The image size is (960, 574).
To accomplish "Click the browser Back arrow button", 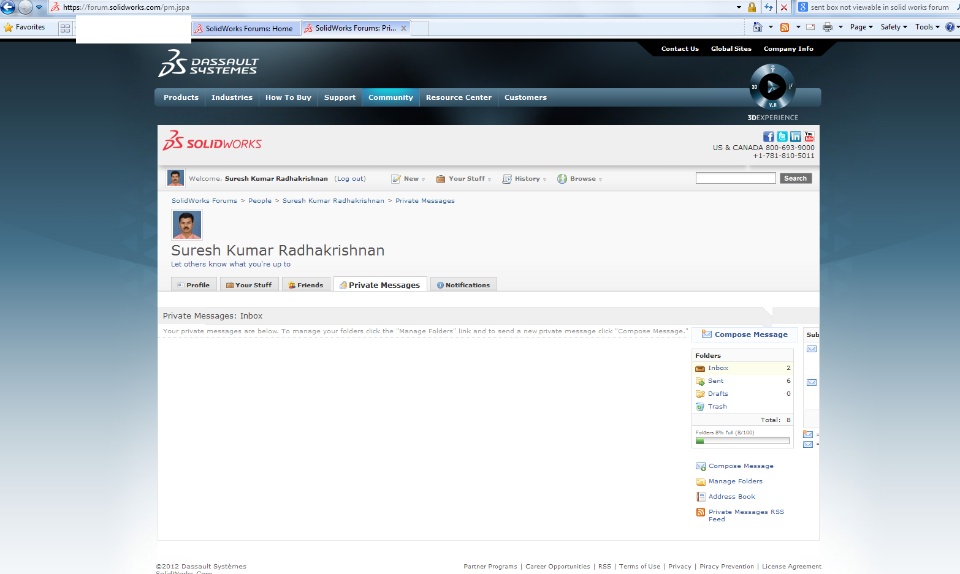I will pos(8,7).
